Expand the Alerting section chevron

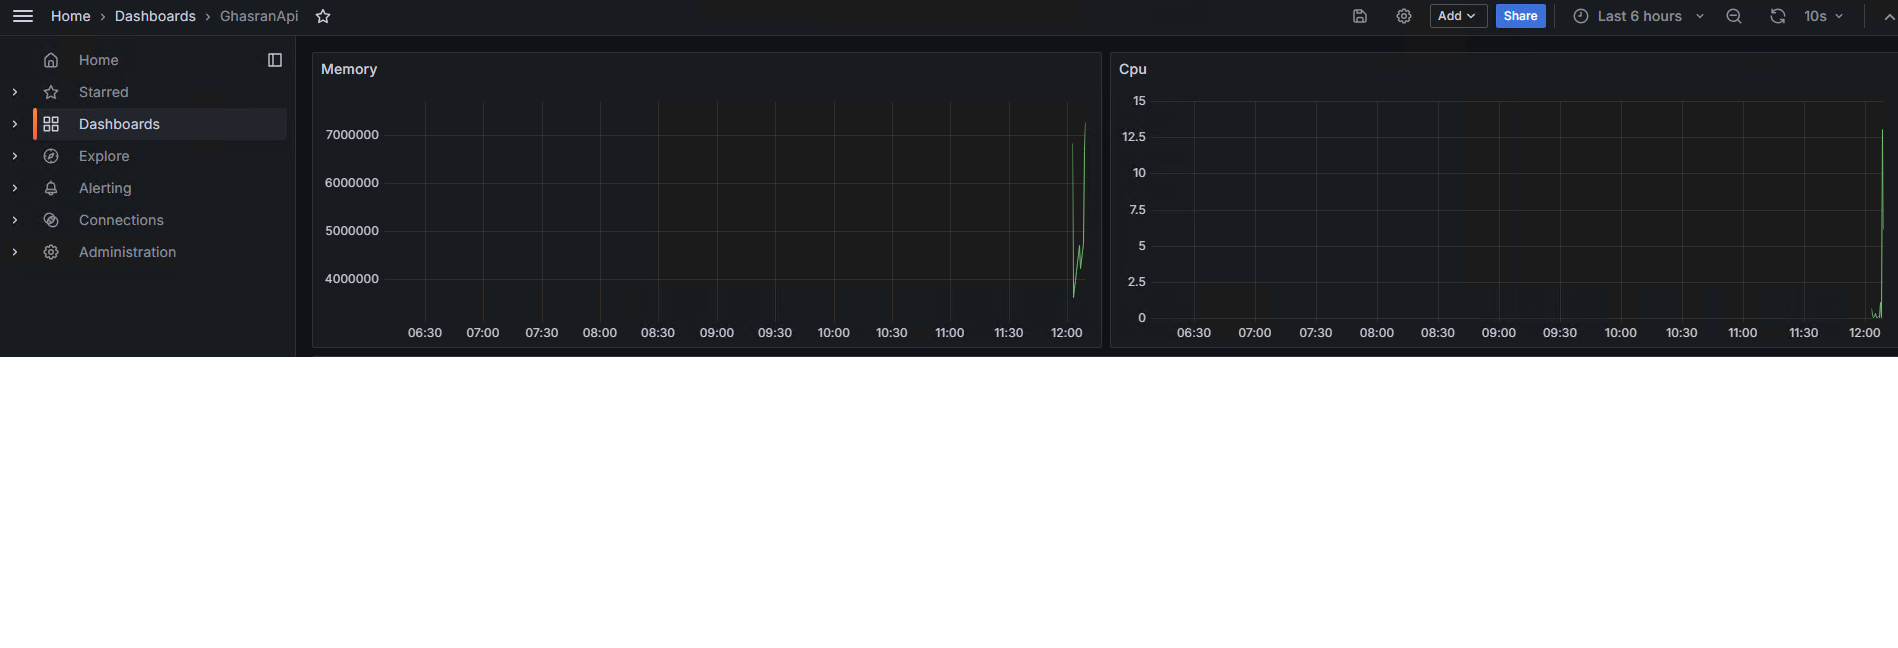pyautogui.click(x=15, y=188)
